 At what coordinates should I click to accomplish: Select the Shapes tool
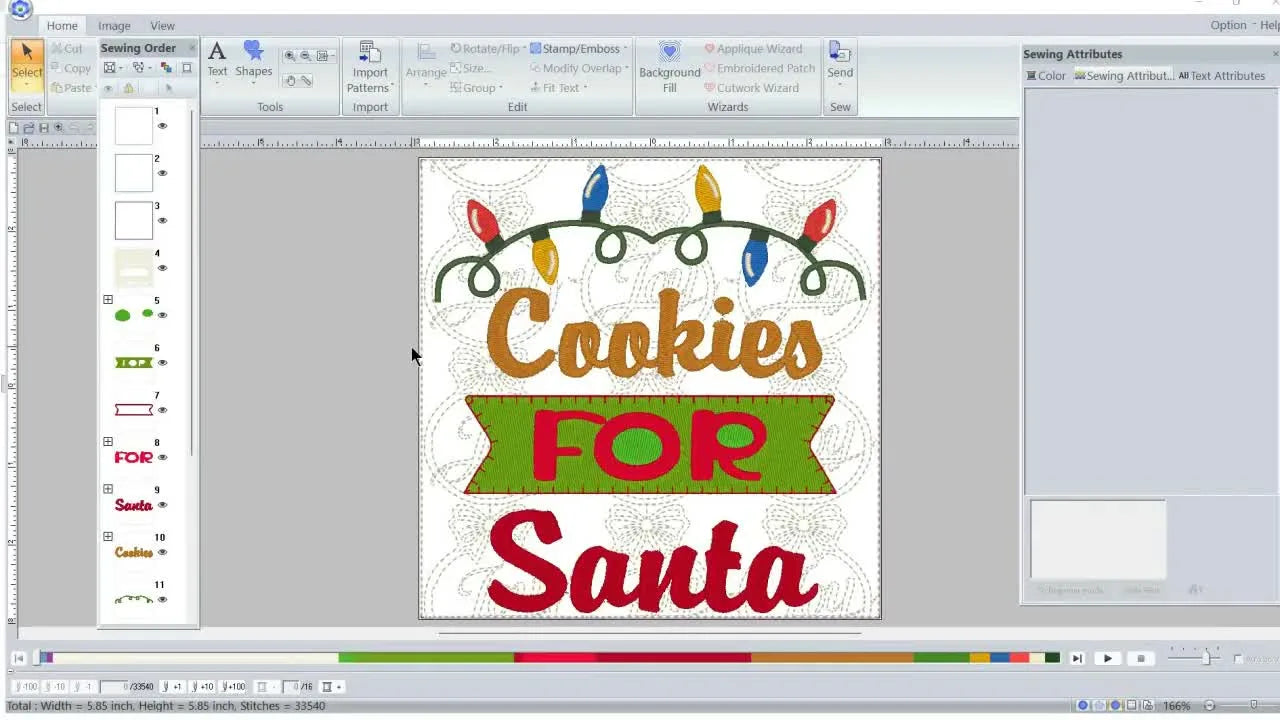pos(254,62)
